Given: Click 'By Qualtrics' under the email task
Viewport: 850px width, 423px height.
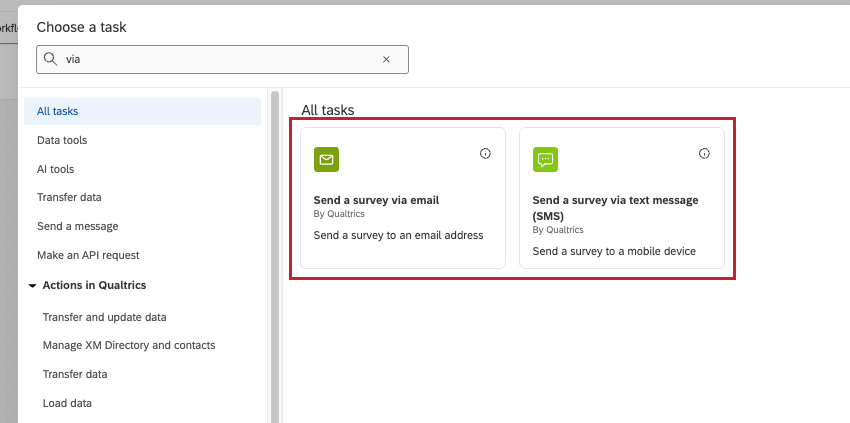Looking at the screenshot, I should point(339,214).
